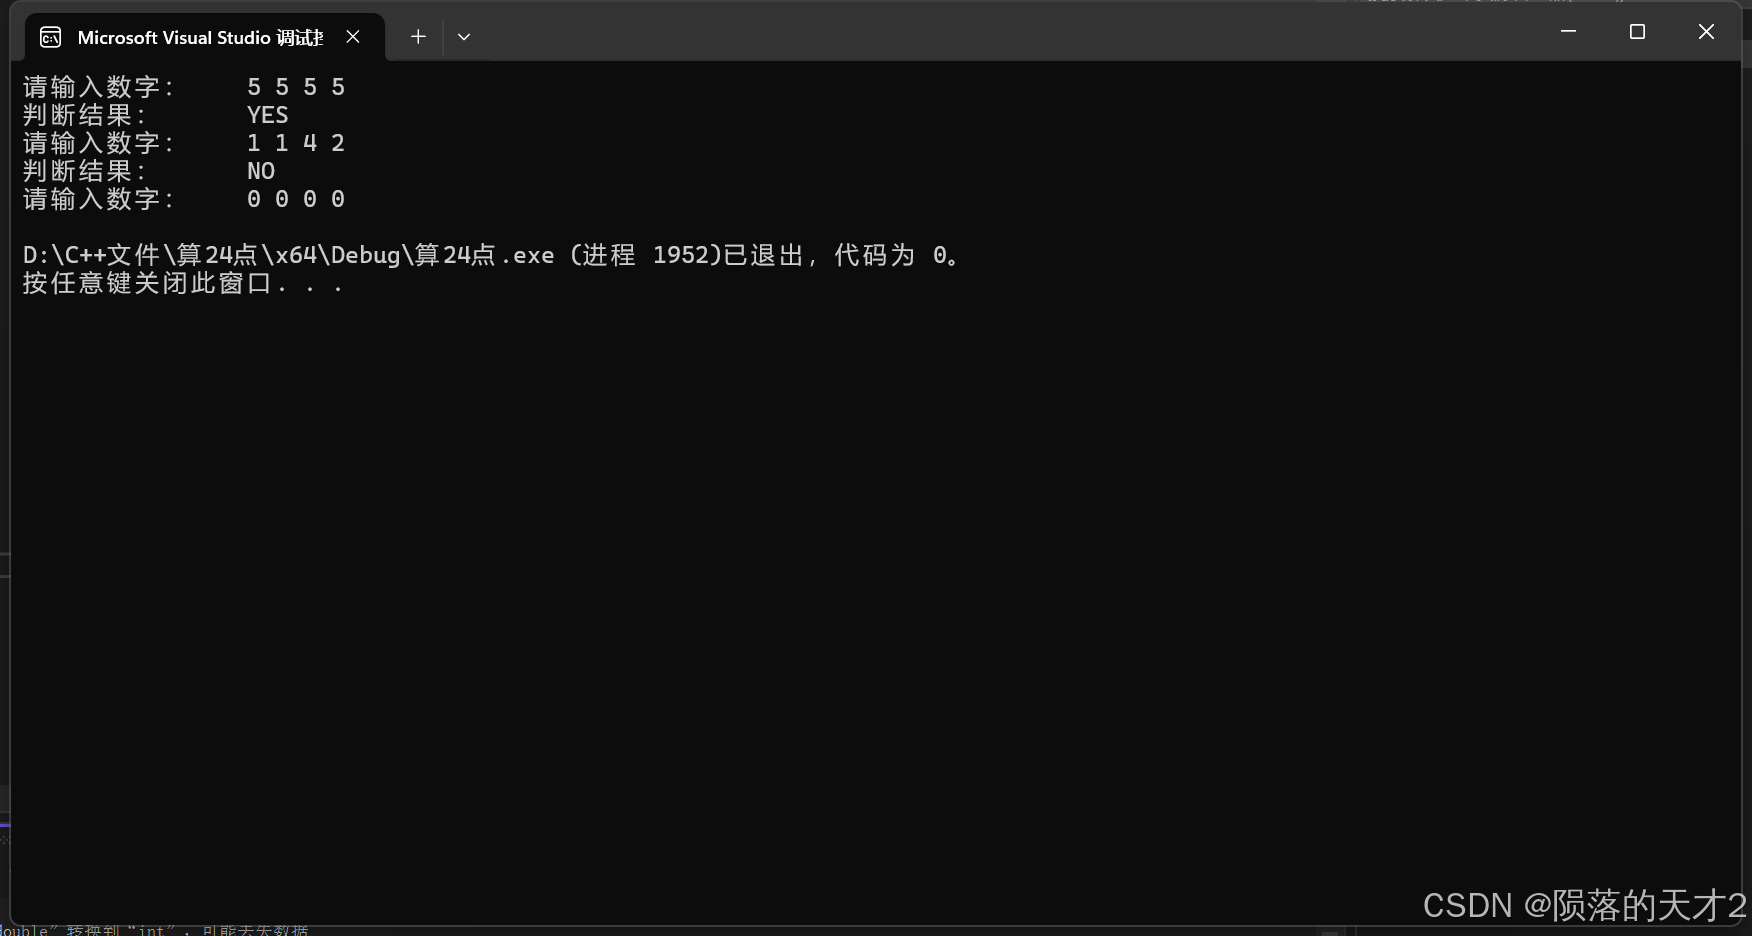Open a new terminal tab with plus icon

[418, 37]
